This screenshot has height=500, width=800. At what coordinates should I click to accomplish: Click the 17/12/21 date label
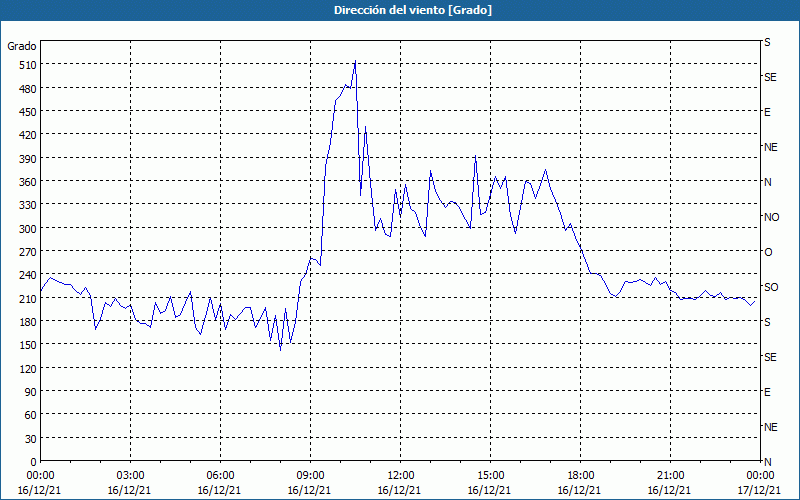coord(759,490)
